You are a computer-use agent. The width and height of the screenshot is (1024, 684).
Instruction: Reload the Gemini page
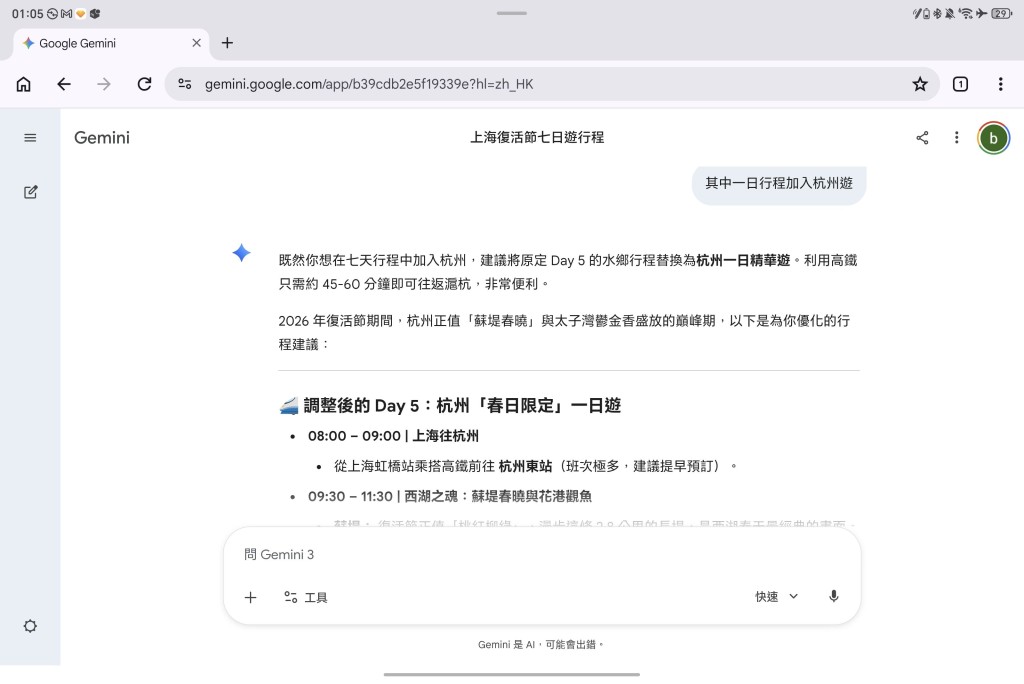[x=144, y=84]
